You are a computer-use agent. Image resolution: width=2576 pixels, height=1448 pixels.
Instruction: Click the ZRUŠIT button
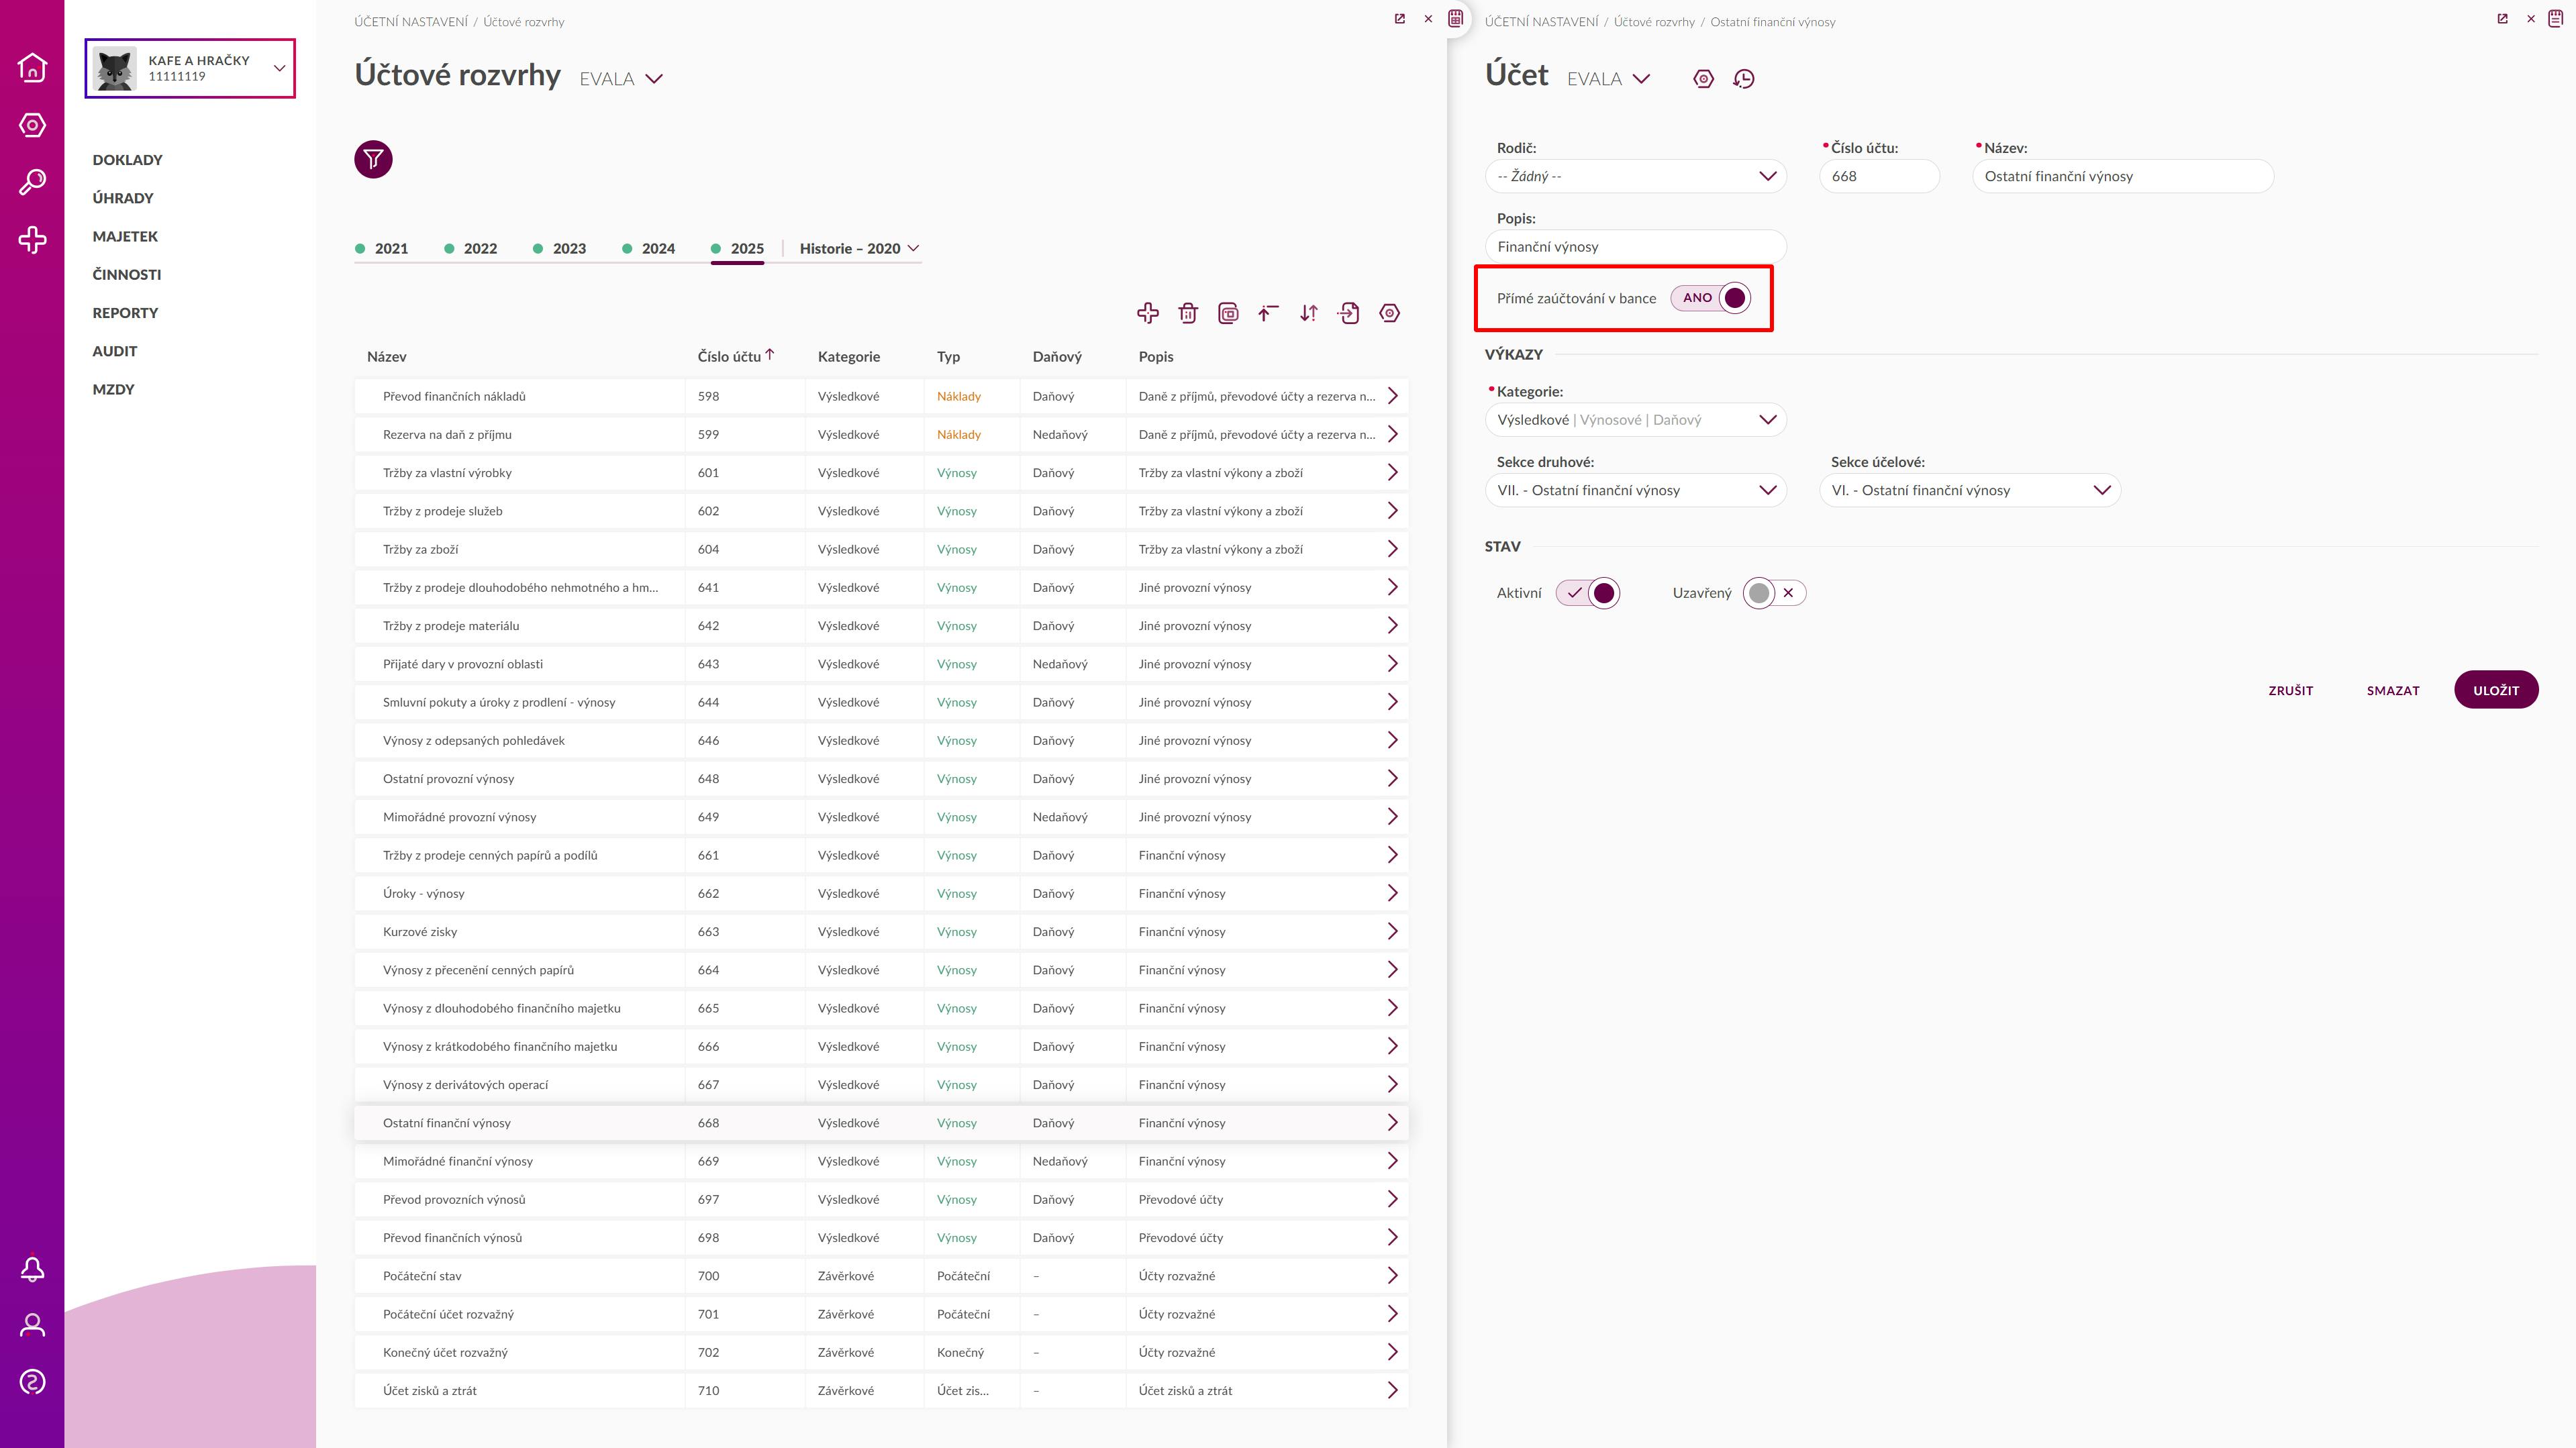coord(2291,690)
